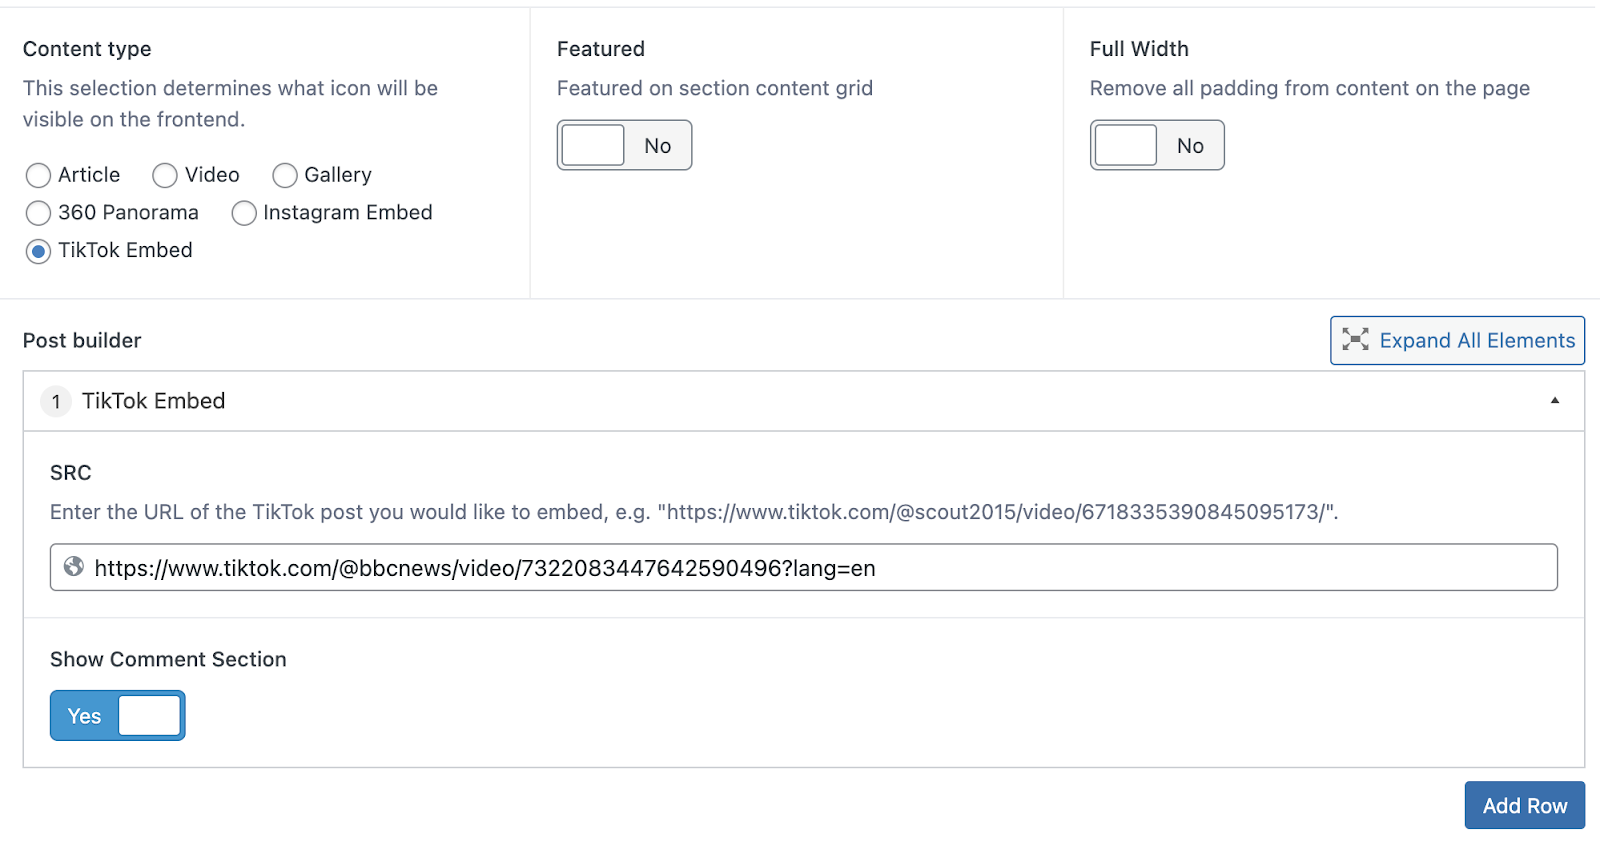The width and height of the screenshot is (1600, 846).
Task: Select the Article content type
Action: pyautogui.click(x=38, y=176)
